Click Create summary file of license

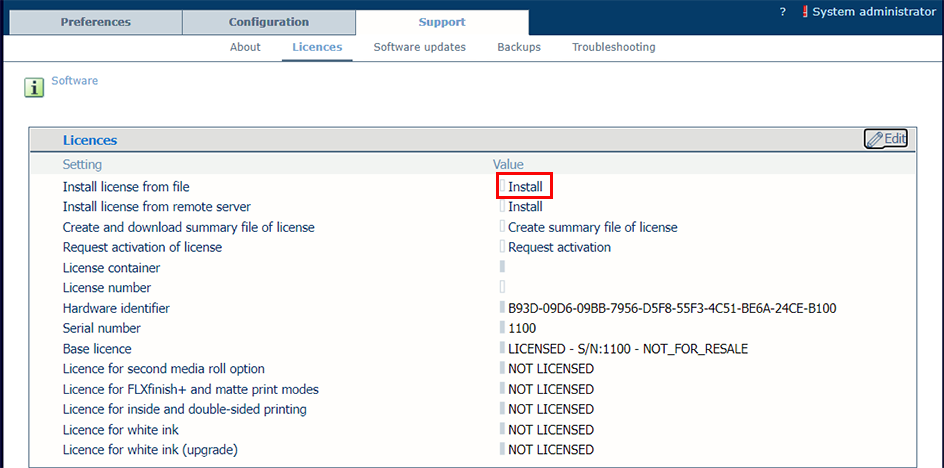click(592, 227)
